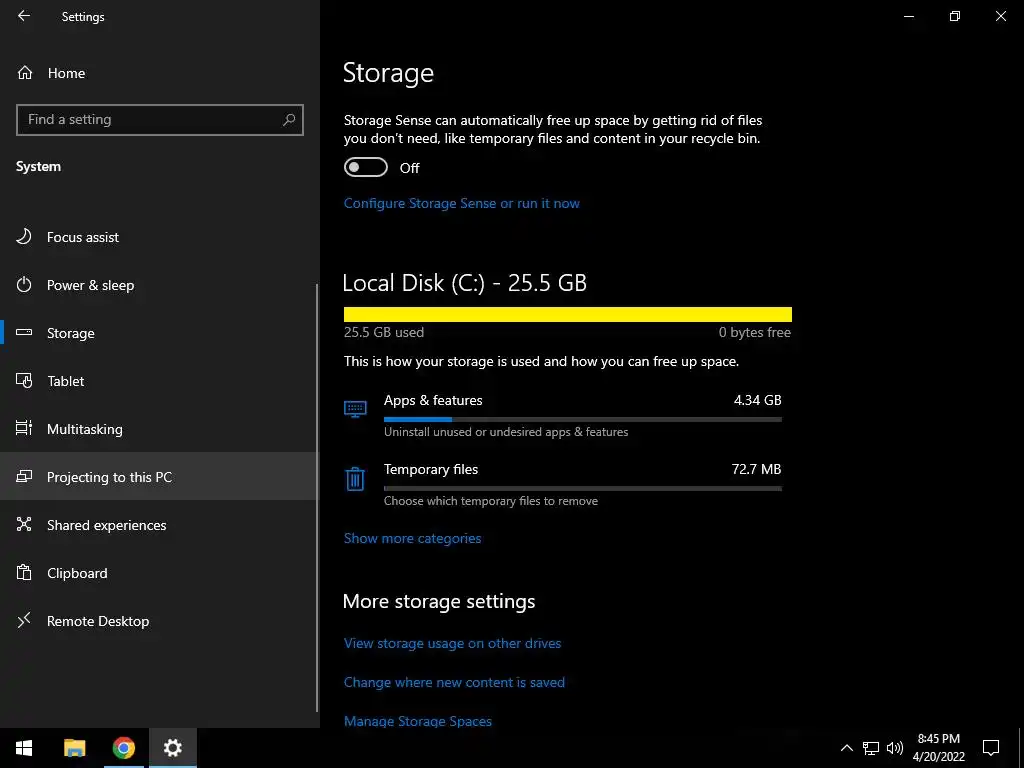
Task: Click the Shared experiences icon
Action: (24, 525)
